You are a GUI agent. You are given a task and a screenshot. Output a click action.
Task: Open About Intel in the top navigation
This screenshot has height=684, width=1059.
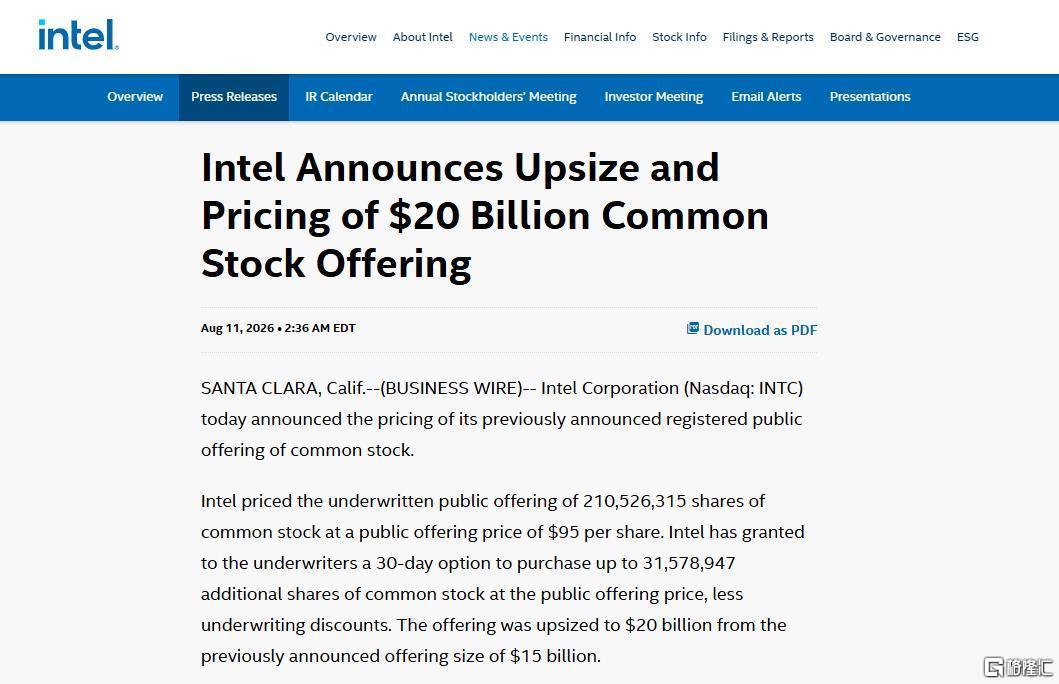(x=422, y=37)
